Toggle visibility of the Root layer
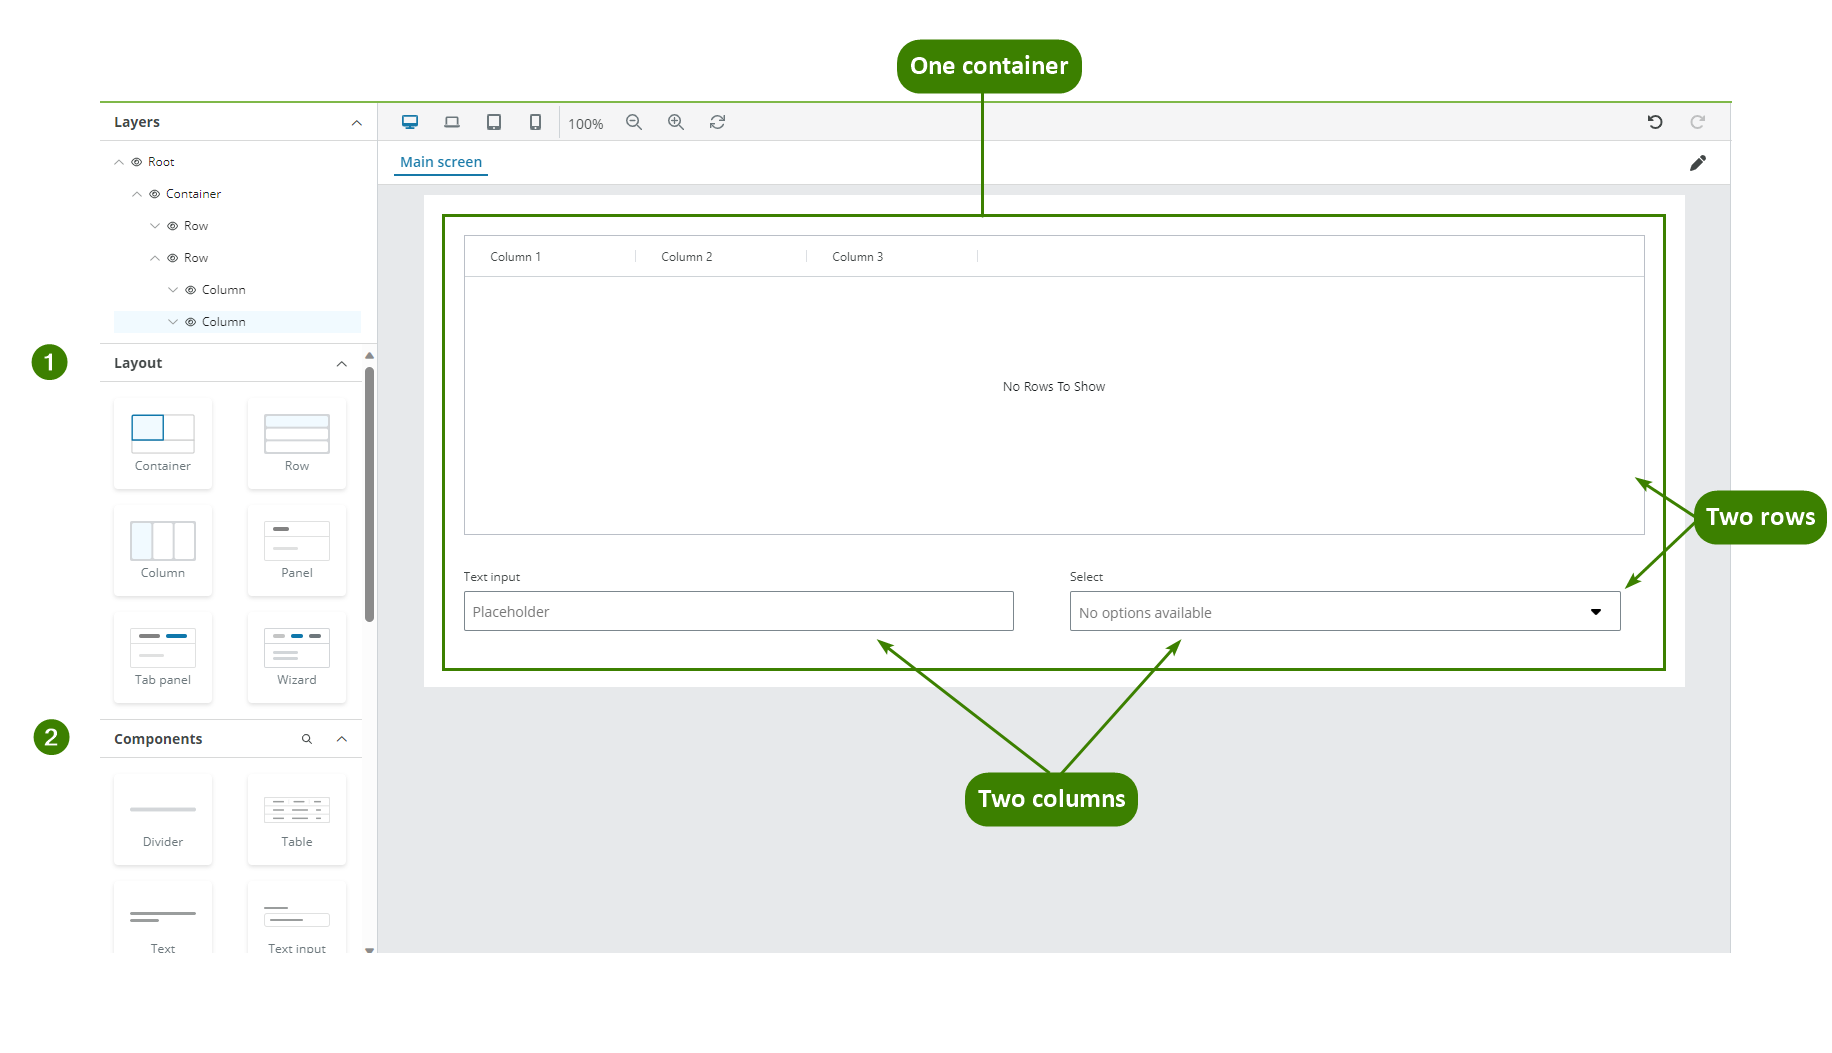 point(135,161)
